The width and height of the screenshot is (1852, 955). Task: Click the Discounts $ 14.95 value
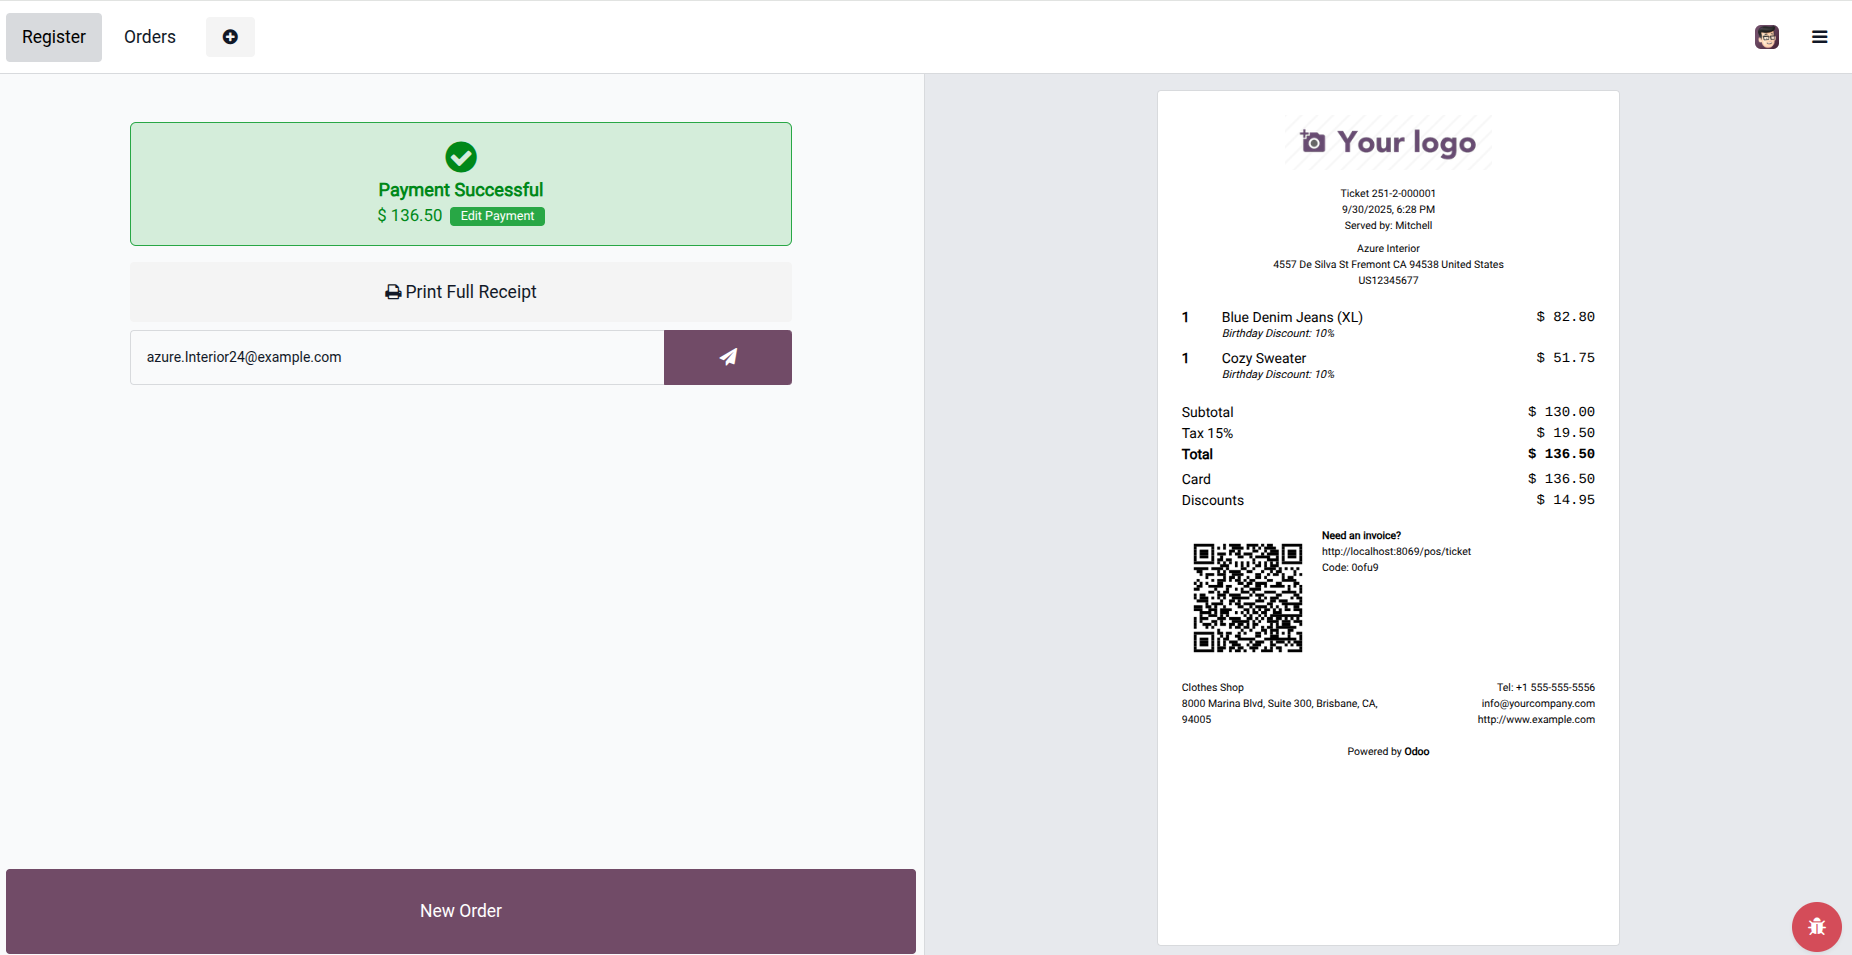[1565, 500]
